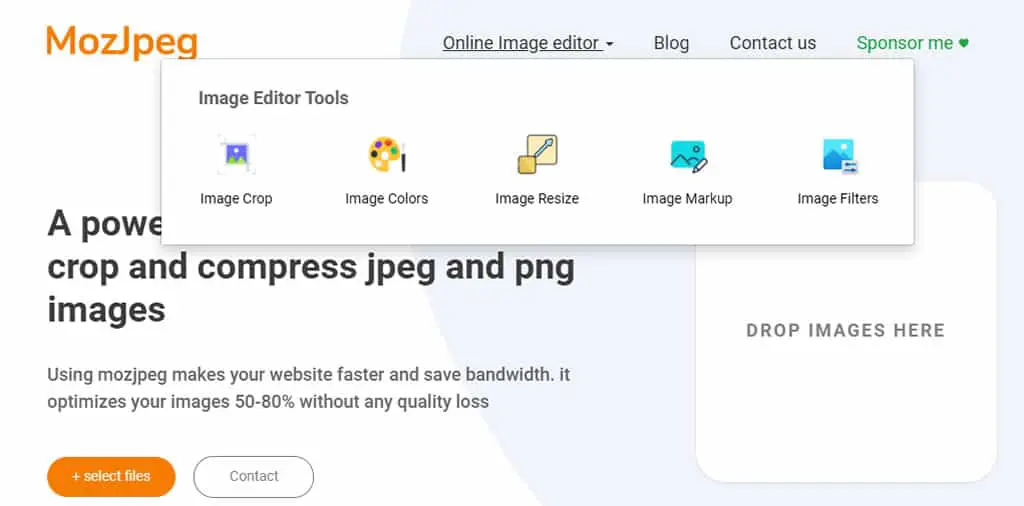Click the text 'optimizes your images 50-80%'
This screenshot has height=506, width=1024.
[x=171, y=401]
